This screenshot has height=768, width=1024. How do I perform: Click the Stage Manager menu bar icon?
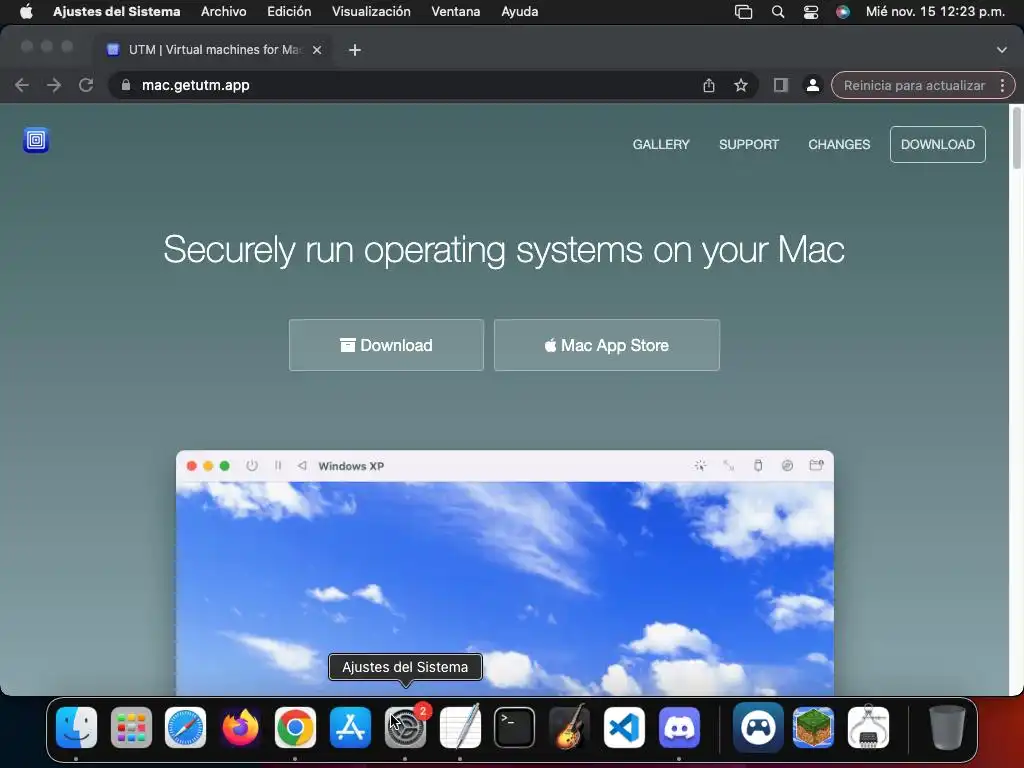point(743,12)
